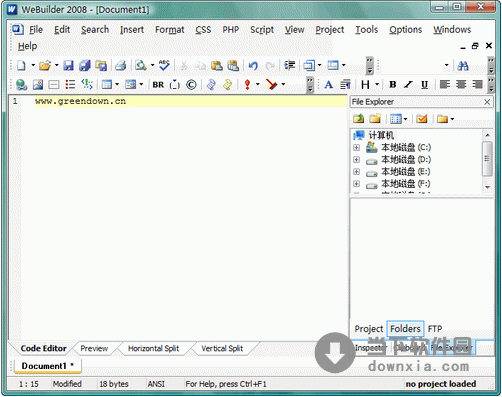Toggle Italic formatting
Viewport: 502px width, 397px height.
point(408,85)
